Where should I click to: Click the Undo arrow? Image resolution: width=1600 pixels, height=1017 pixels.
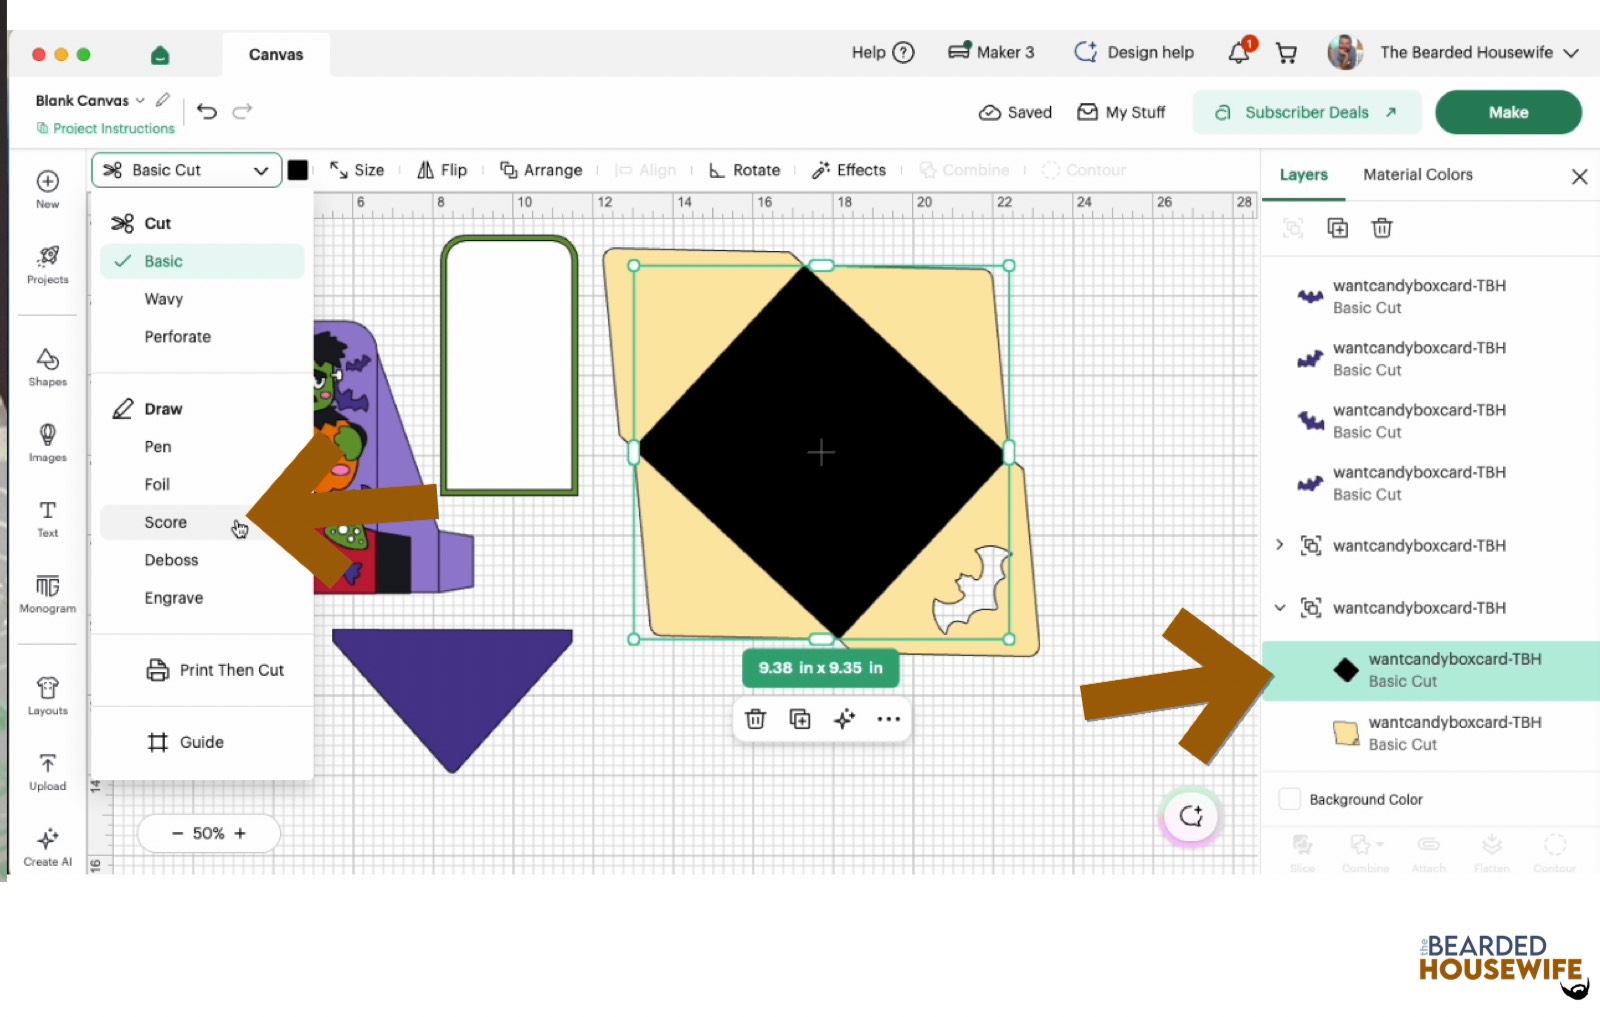click(x=207, y=111)
